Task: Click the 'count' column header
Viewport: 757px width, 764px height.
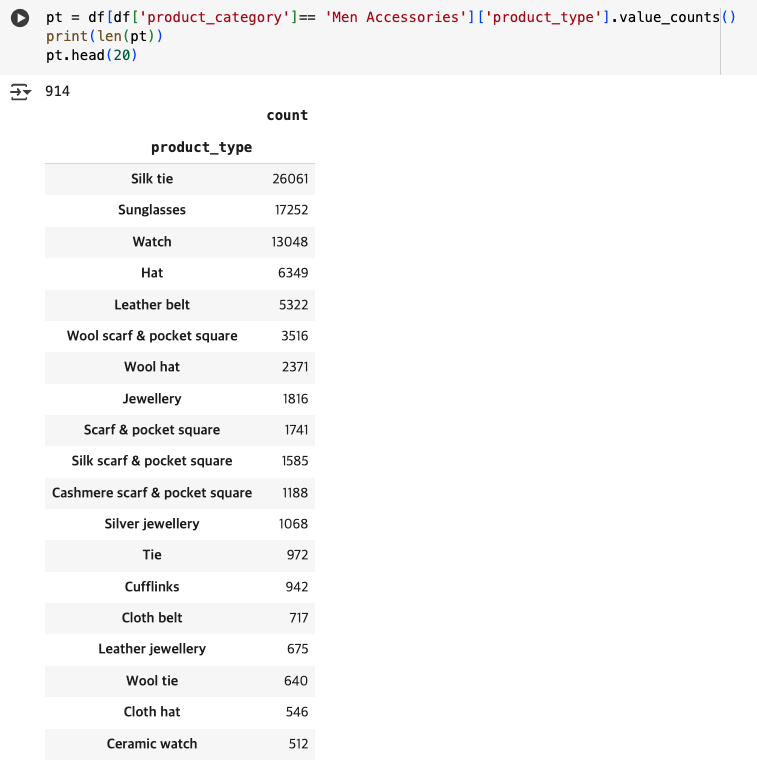Action: 287,115
